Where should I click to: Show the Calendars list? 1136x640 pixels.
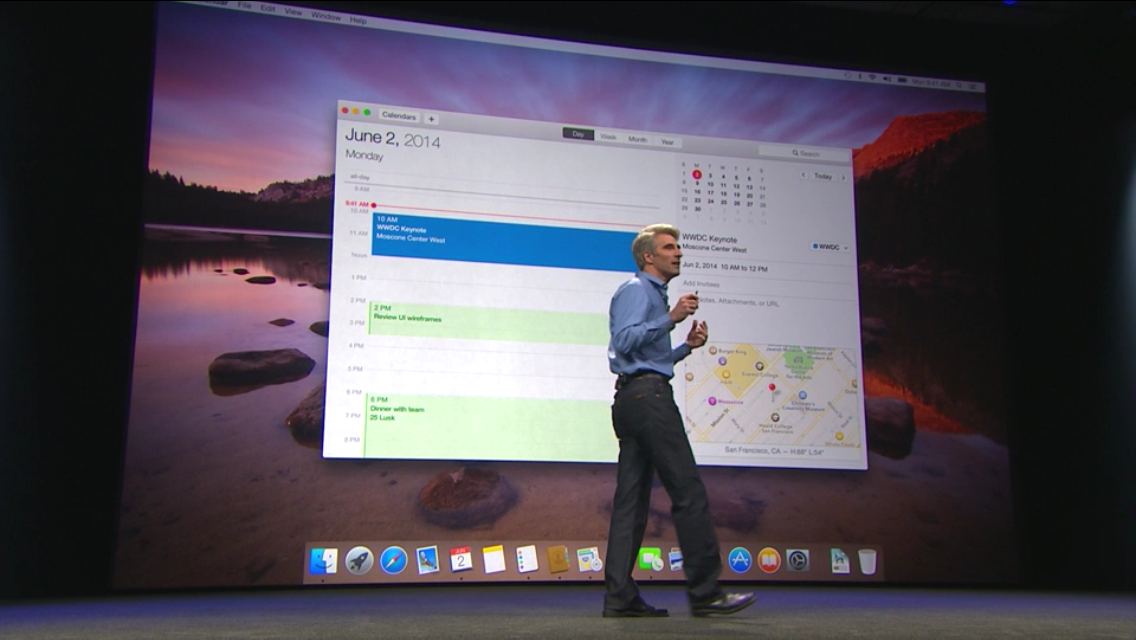(x=398, y=116)
